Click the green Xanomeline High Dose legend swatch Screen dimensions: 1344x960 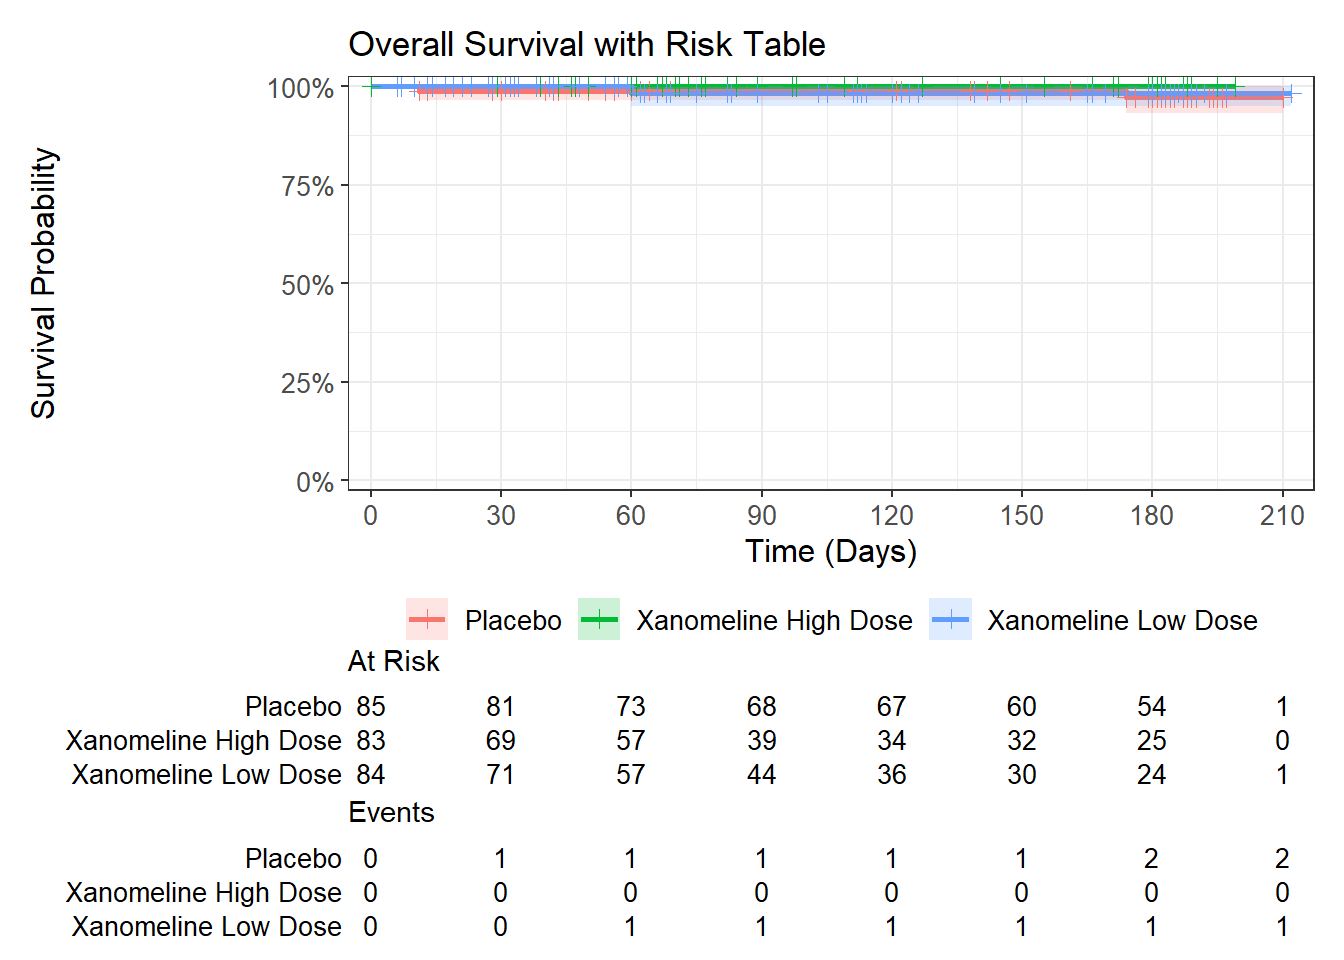tap(599, 620)
